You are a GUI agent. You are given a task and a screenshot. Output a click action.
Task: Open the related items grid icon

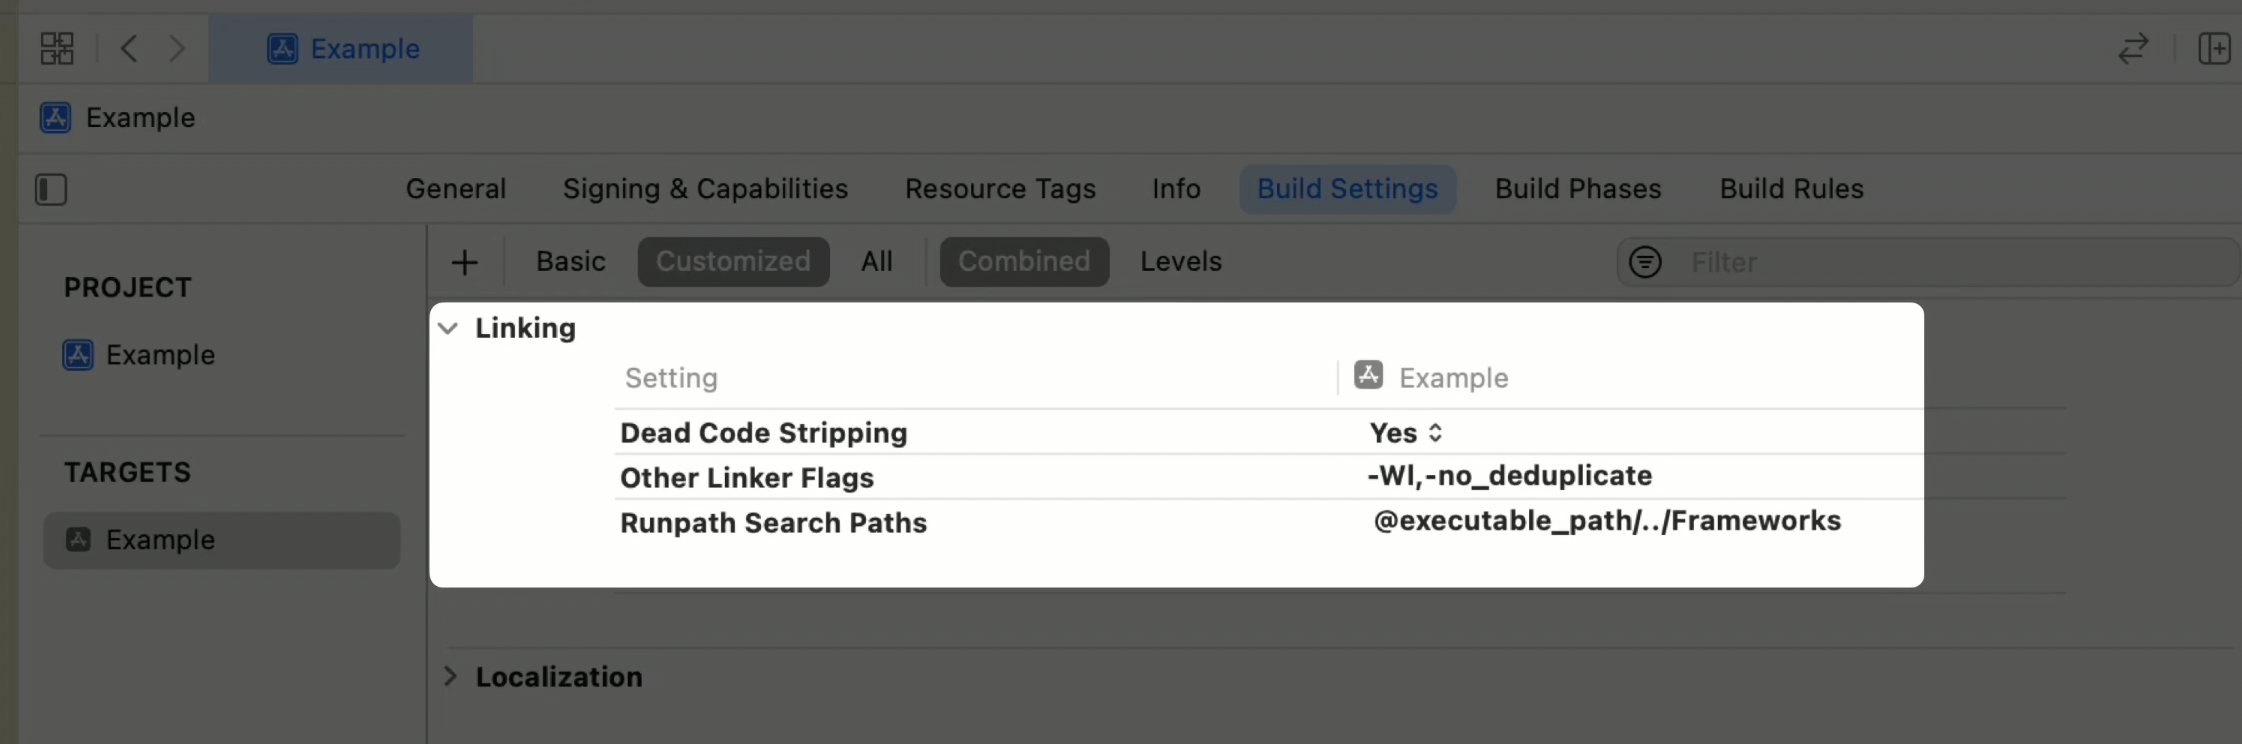pos(57,48)
